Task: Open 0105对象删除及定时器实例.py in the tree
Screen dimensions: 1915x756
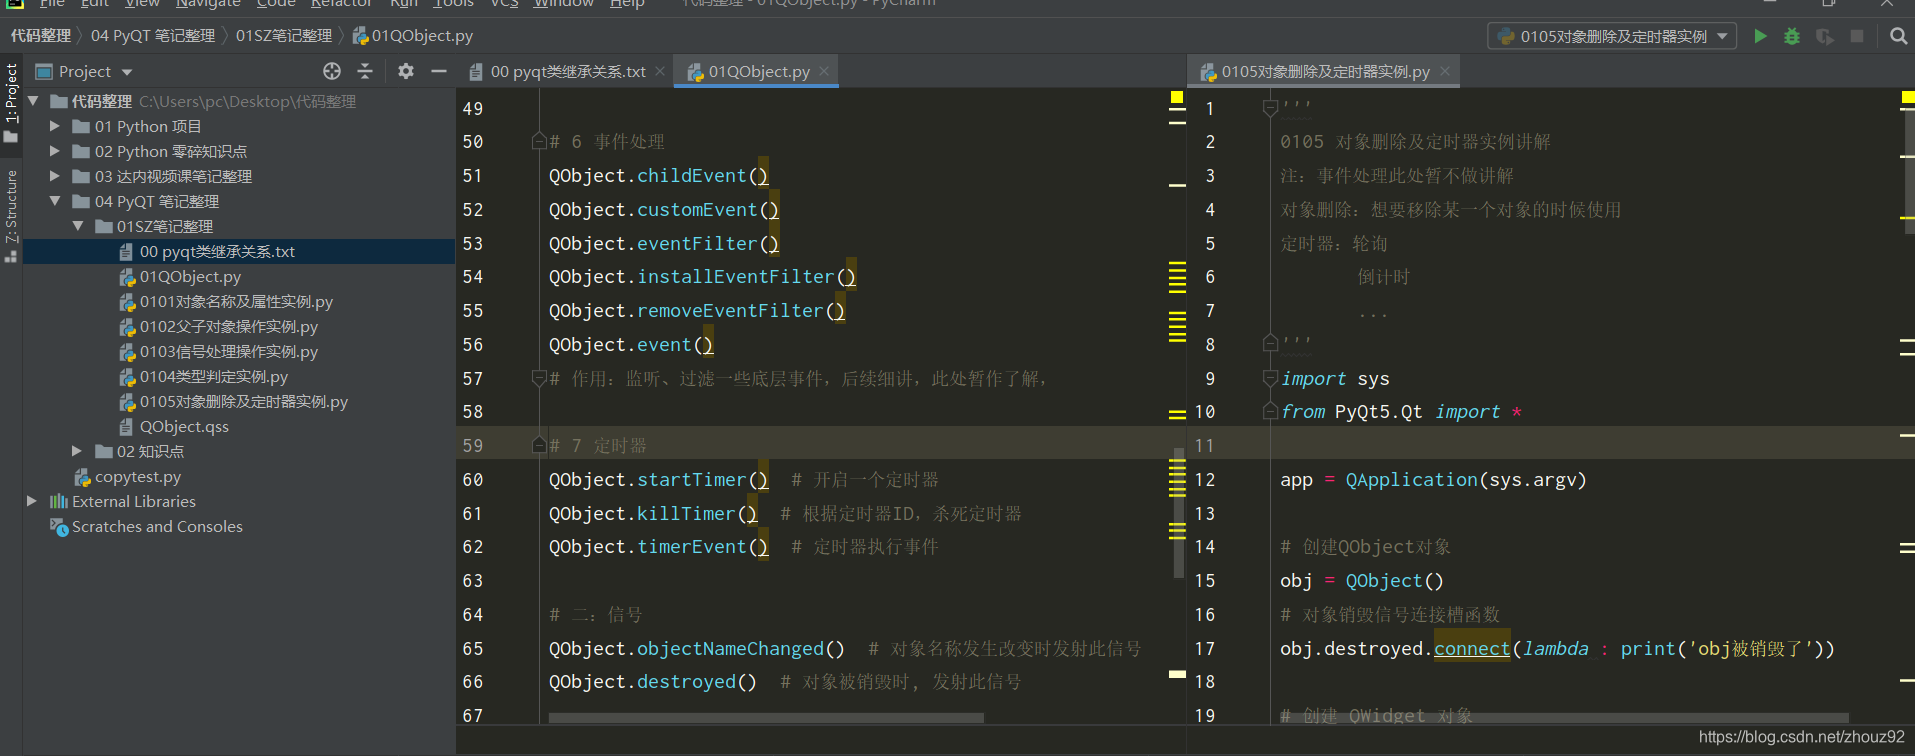Action: tap(244, 401)
